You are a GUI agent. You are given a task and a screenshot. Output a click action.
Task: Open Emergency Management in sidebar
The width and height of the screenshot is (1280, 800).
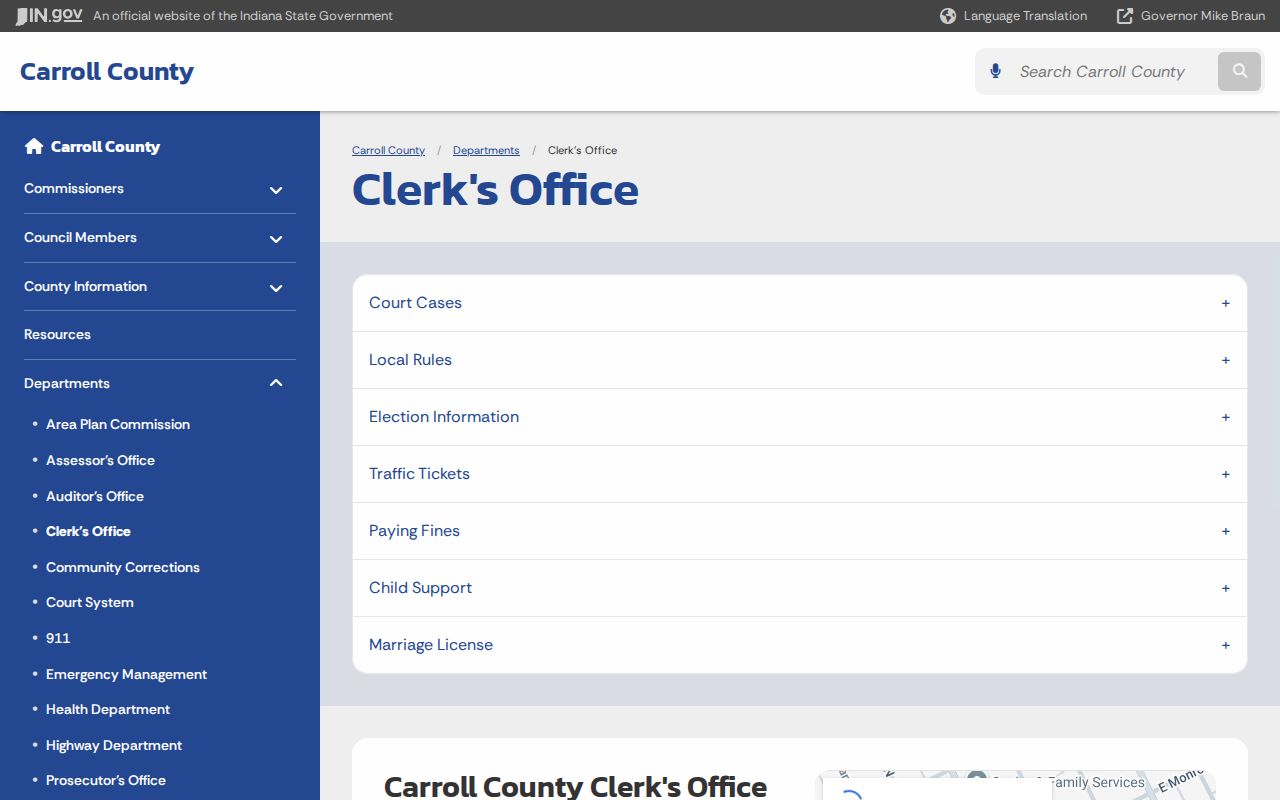(x=126, y=674)
